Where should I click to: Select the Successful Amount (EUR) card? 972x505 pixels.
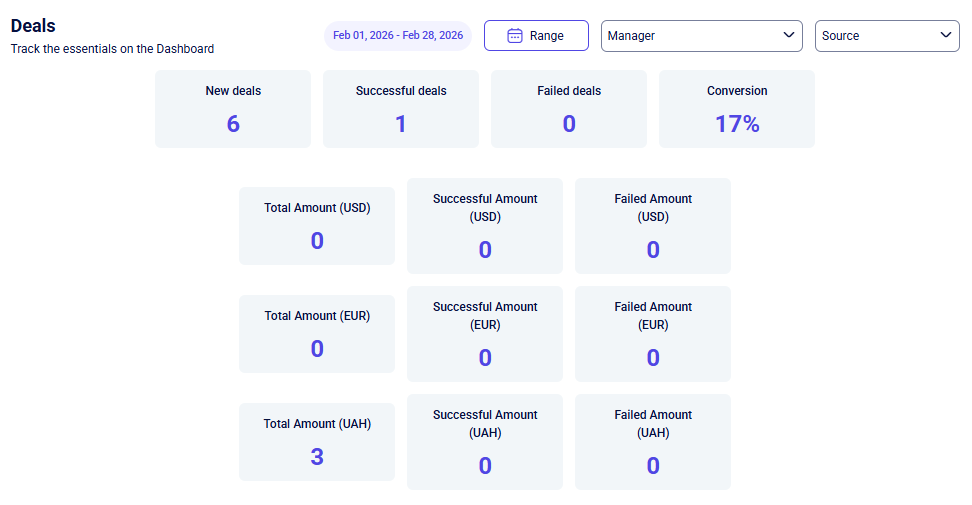pos(485,334)
